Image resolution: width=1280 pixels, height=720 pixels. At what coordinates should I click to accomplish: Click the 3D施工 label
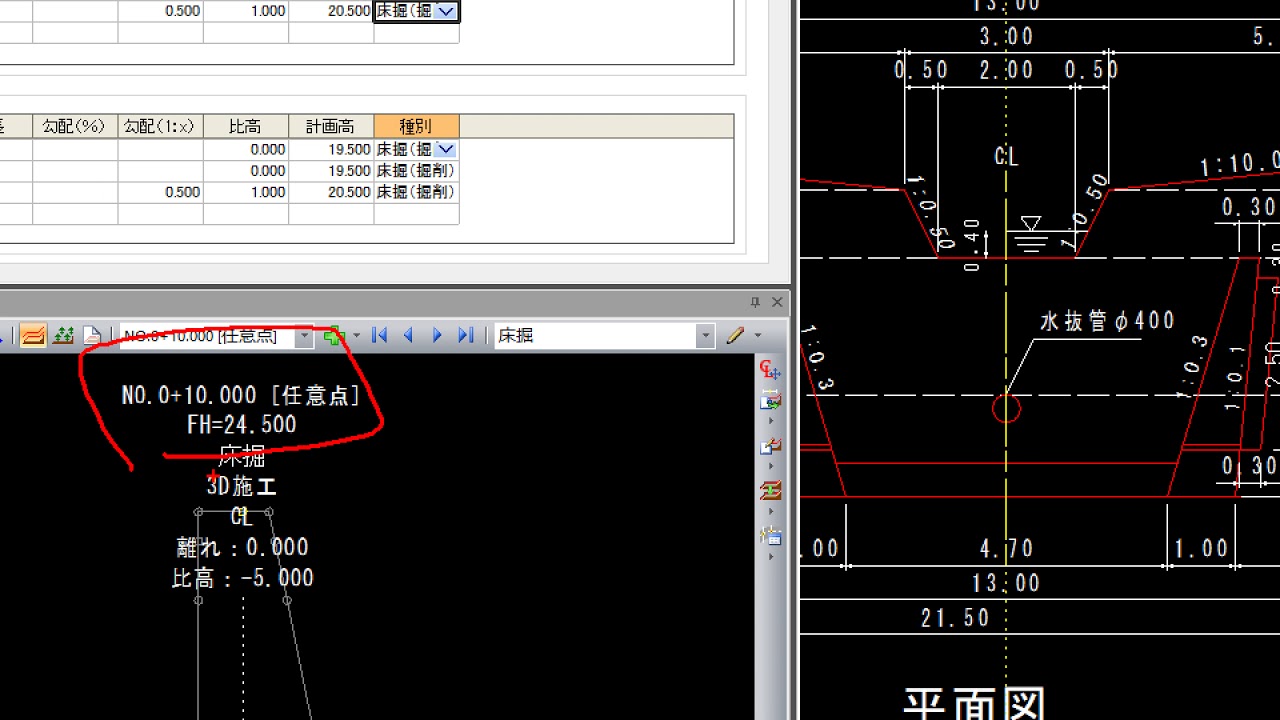tap(241, 487)
